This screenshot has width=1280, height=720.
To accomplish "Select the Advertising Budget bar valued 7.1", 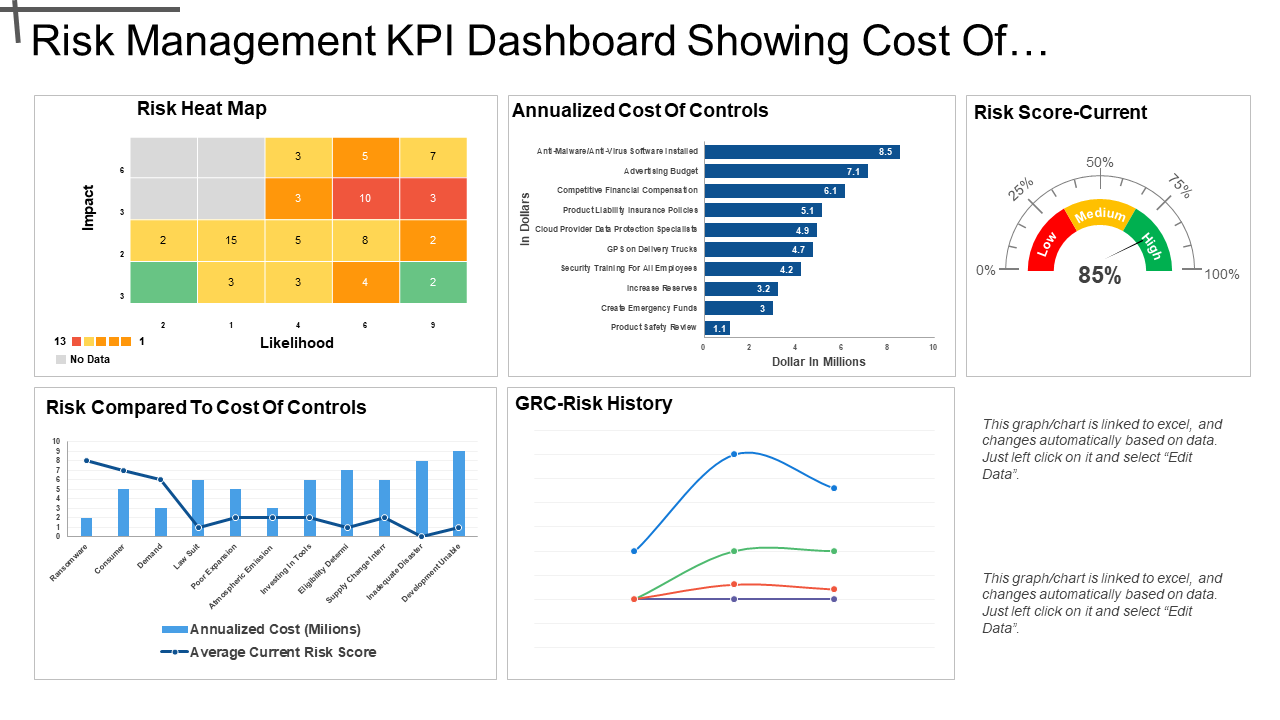I will click(x=786, y=171).
